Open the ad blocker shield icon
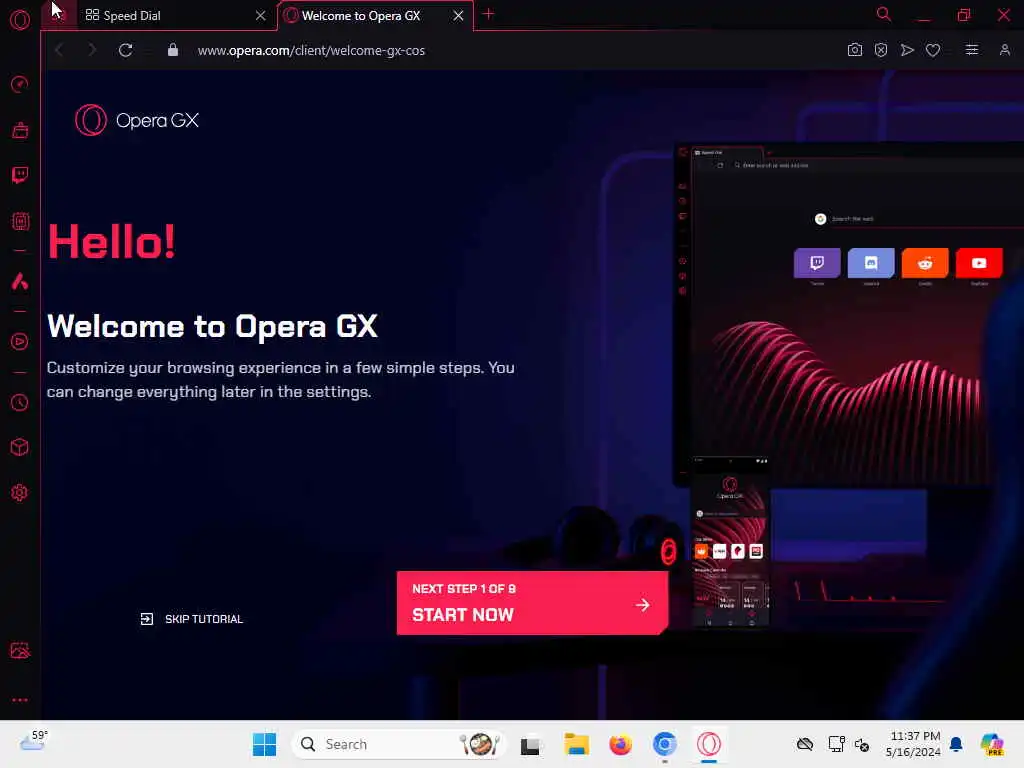The image size is (1024, 768). (x=880, y=50)
